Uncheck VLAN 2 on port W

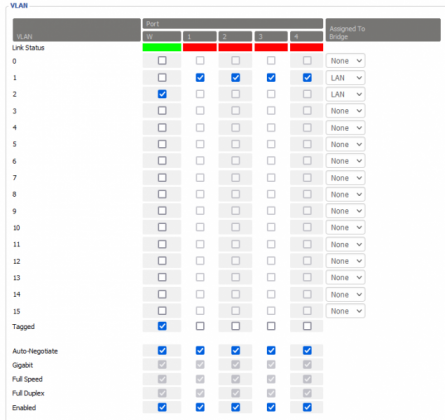click(162, 94)
